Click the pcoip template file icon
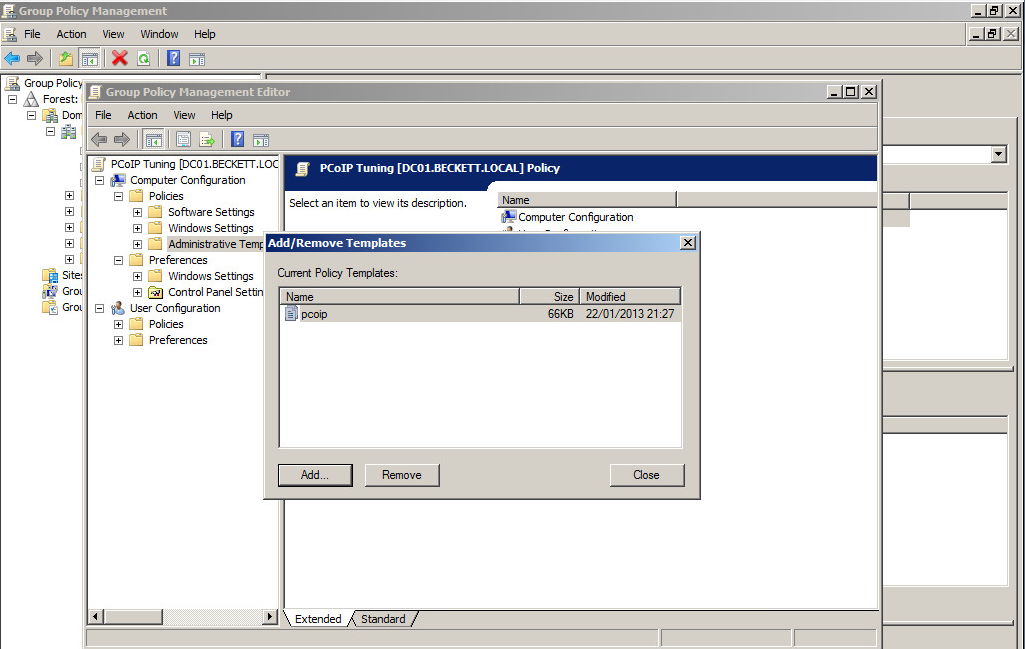 [291, 314]
